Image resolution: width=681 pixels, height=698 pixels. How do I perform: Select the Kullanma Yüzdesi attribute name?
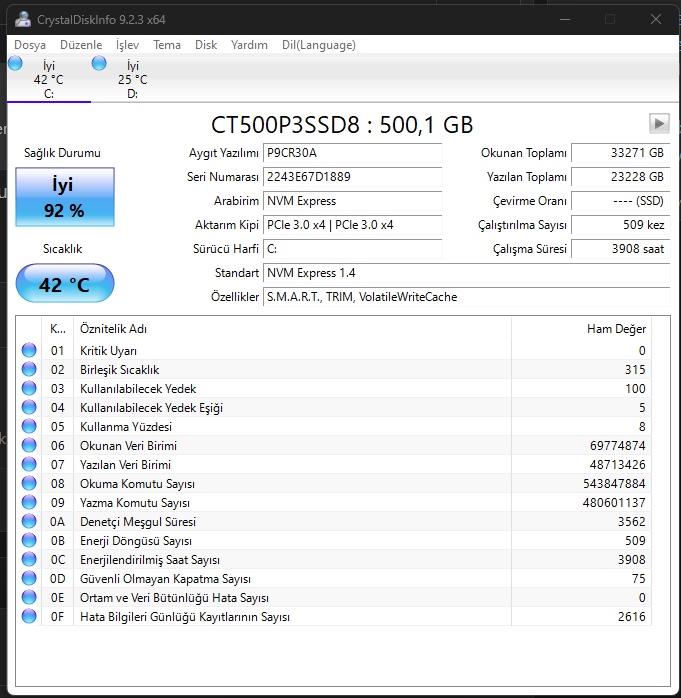coord(126,427)
